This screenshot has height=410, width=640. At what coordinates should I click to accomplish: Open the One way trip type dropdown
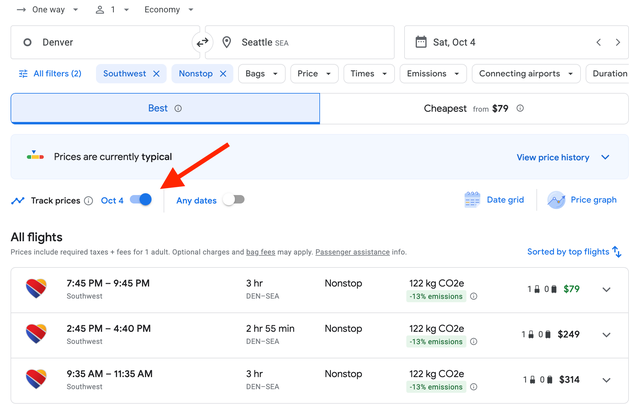click(47, 10)
